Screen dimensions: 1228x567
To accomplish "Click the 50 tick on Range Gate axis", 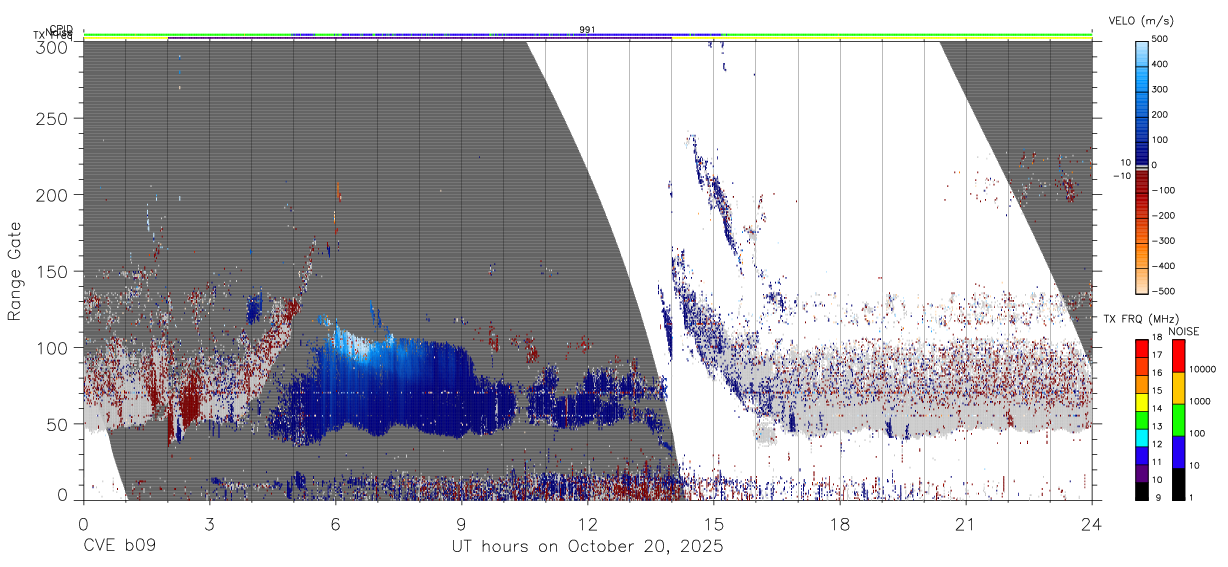I will coord(59,424).
